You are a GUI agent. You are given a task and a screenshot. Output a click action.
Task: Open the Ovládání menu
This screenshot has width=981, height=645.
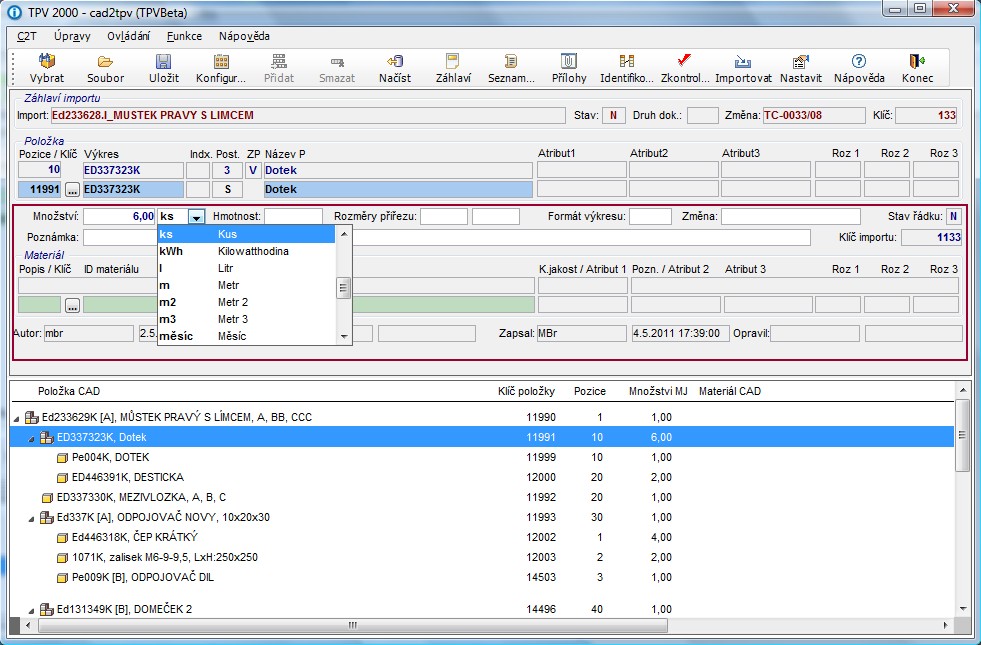point(128,36)
